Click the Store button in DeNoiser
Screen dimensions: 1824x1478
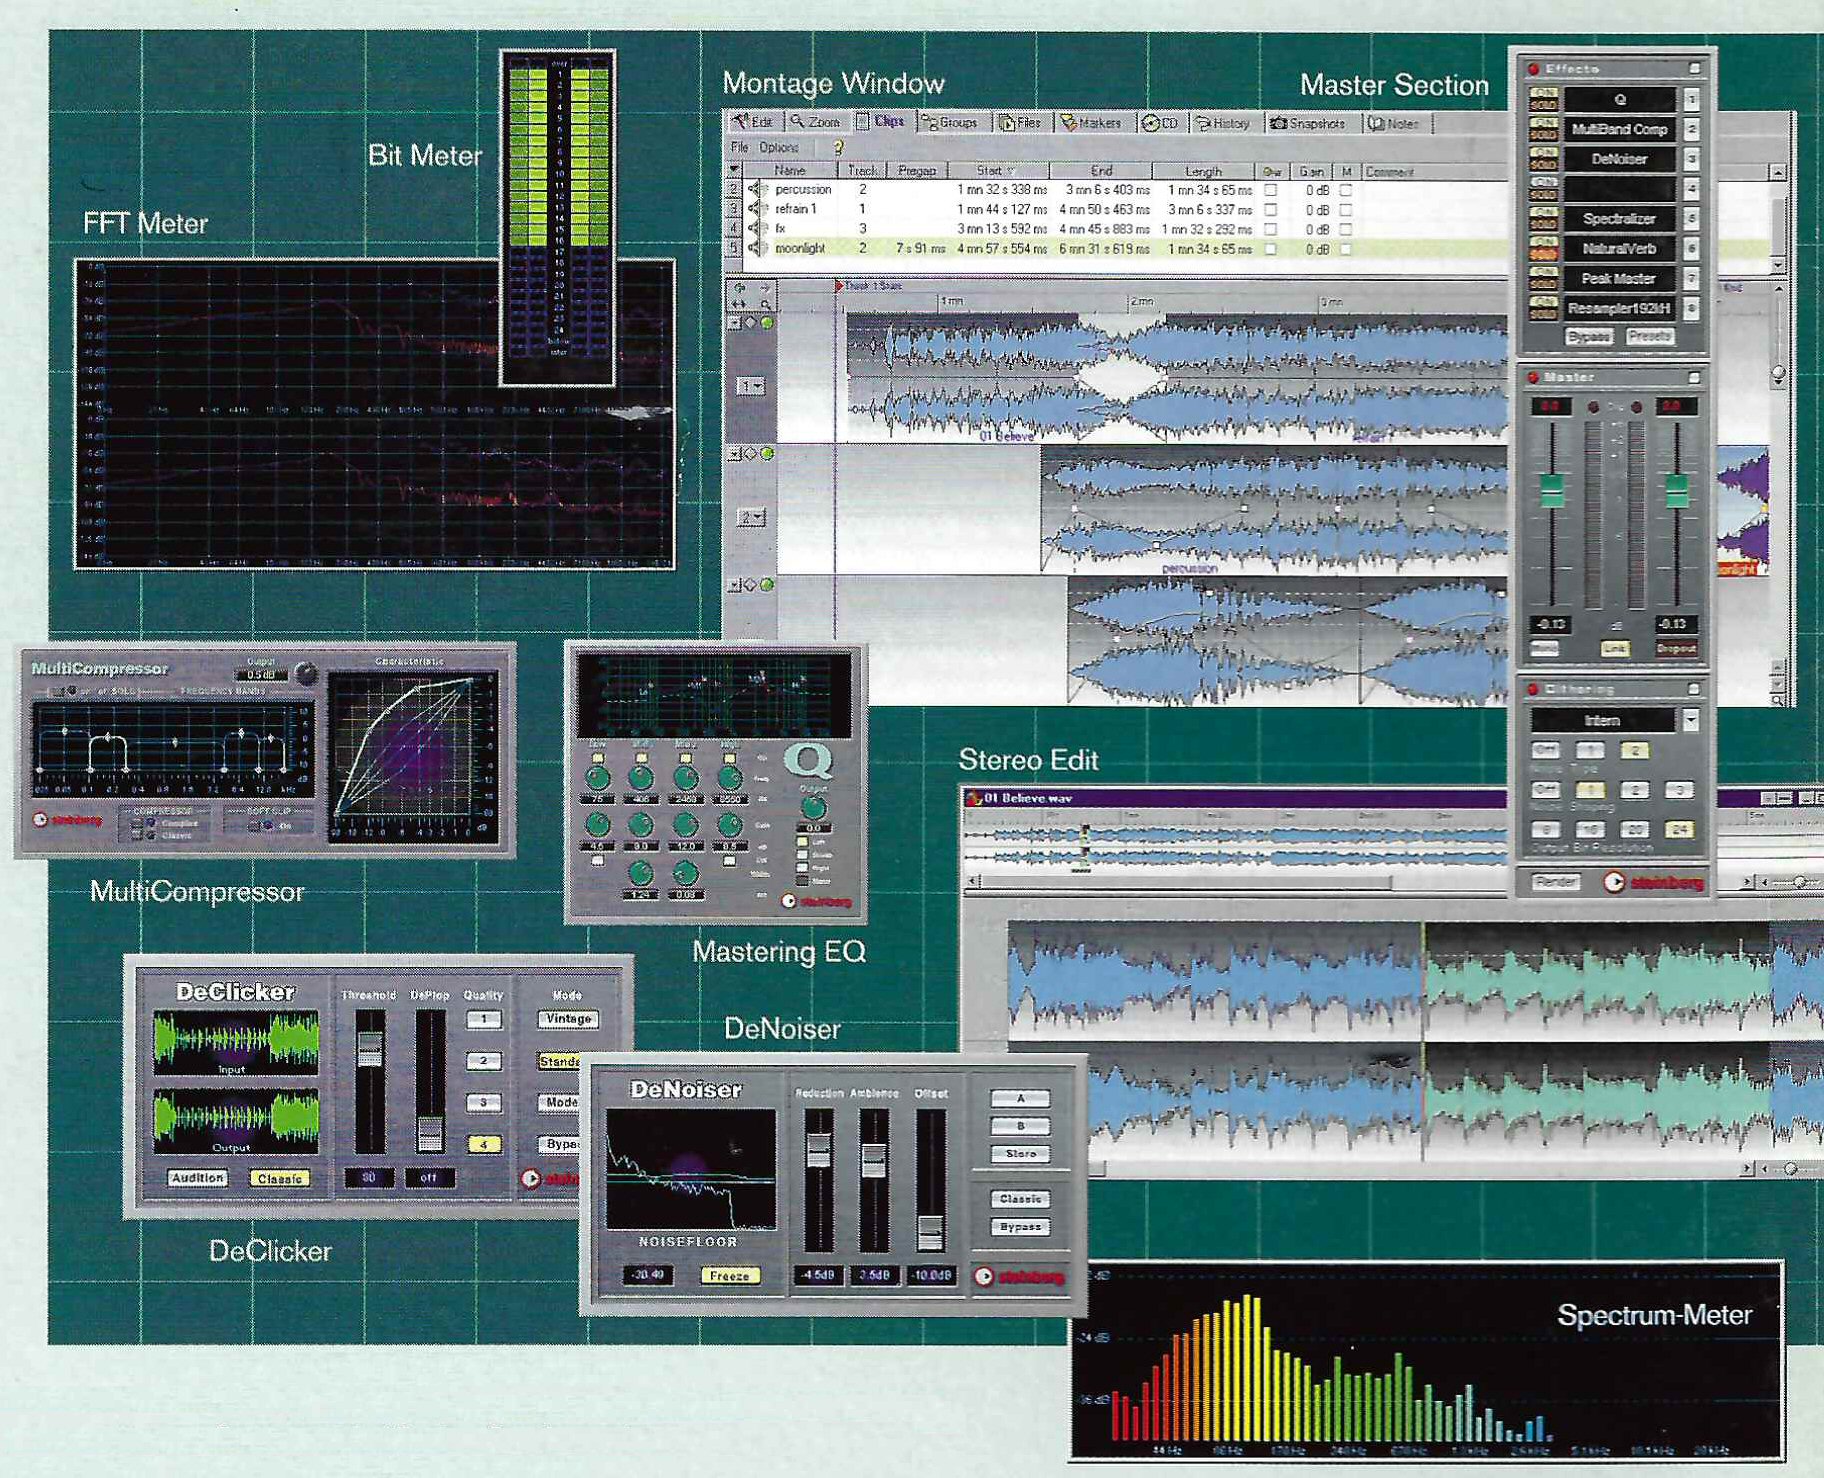(1020, 1154)
